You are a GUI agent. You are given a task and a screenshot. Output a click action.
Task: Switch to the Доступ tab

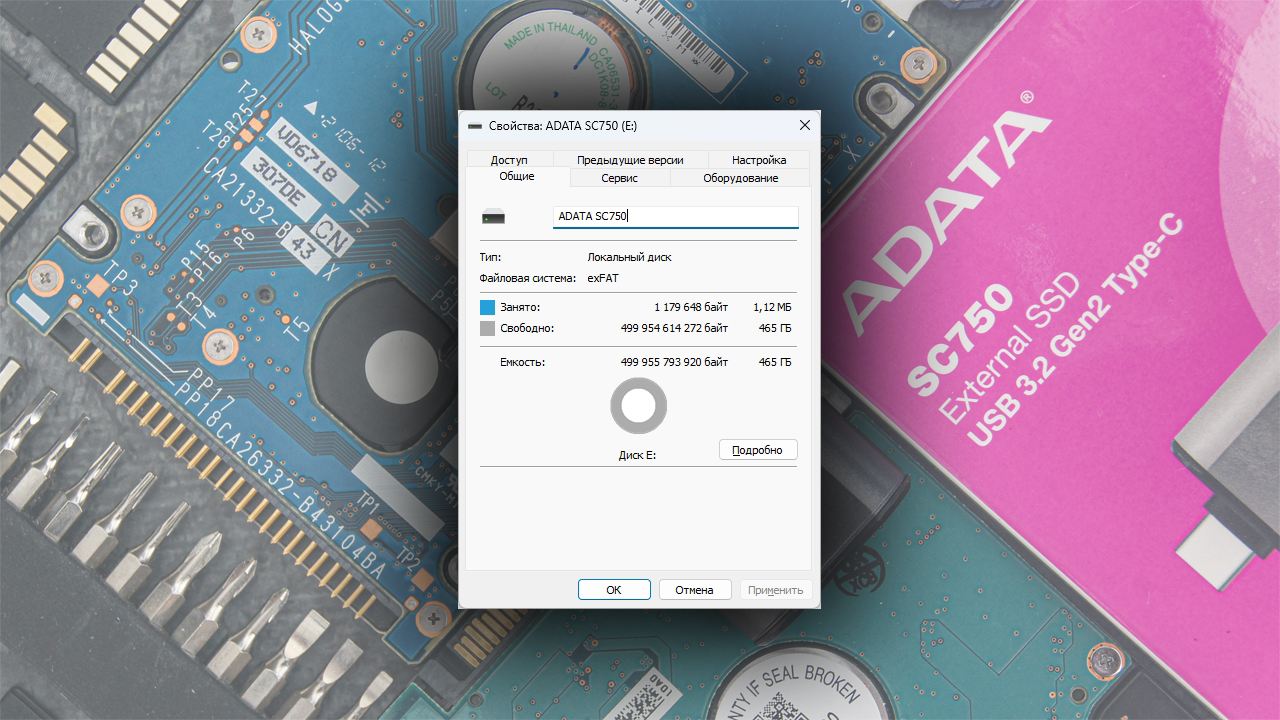pyautogui.click(x=509, y=160)
